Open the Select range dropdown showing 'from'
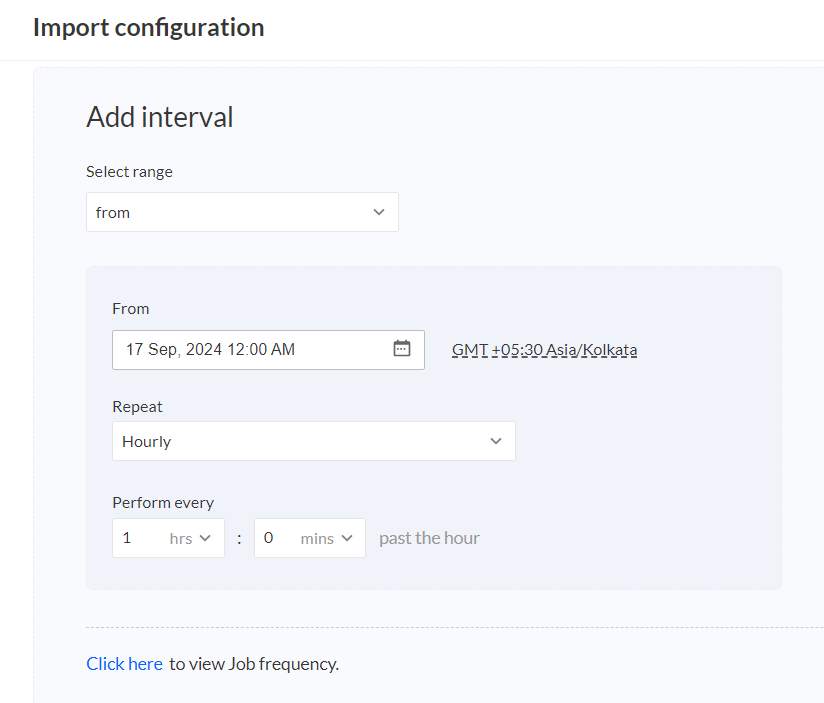 click(242, 212)
